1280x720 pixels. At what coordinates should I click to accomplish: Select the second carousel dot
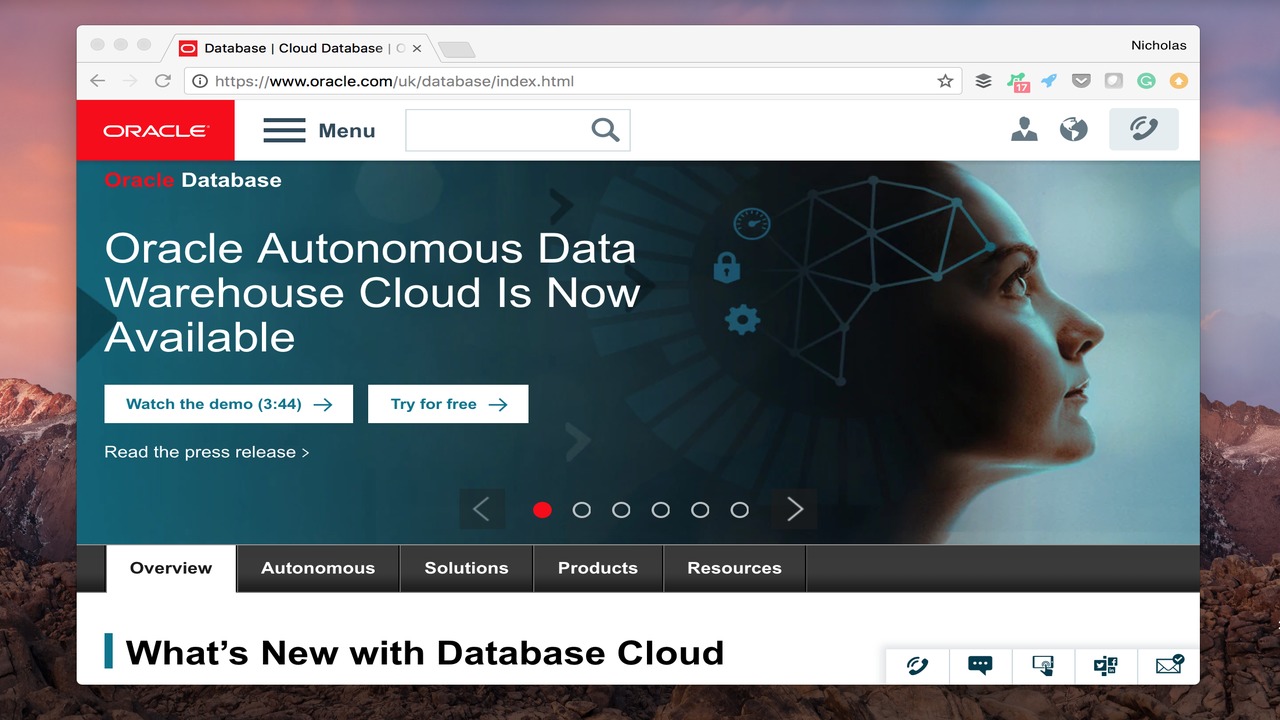(581, 510)
